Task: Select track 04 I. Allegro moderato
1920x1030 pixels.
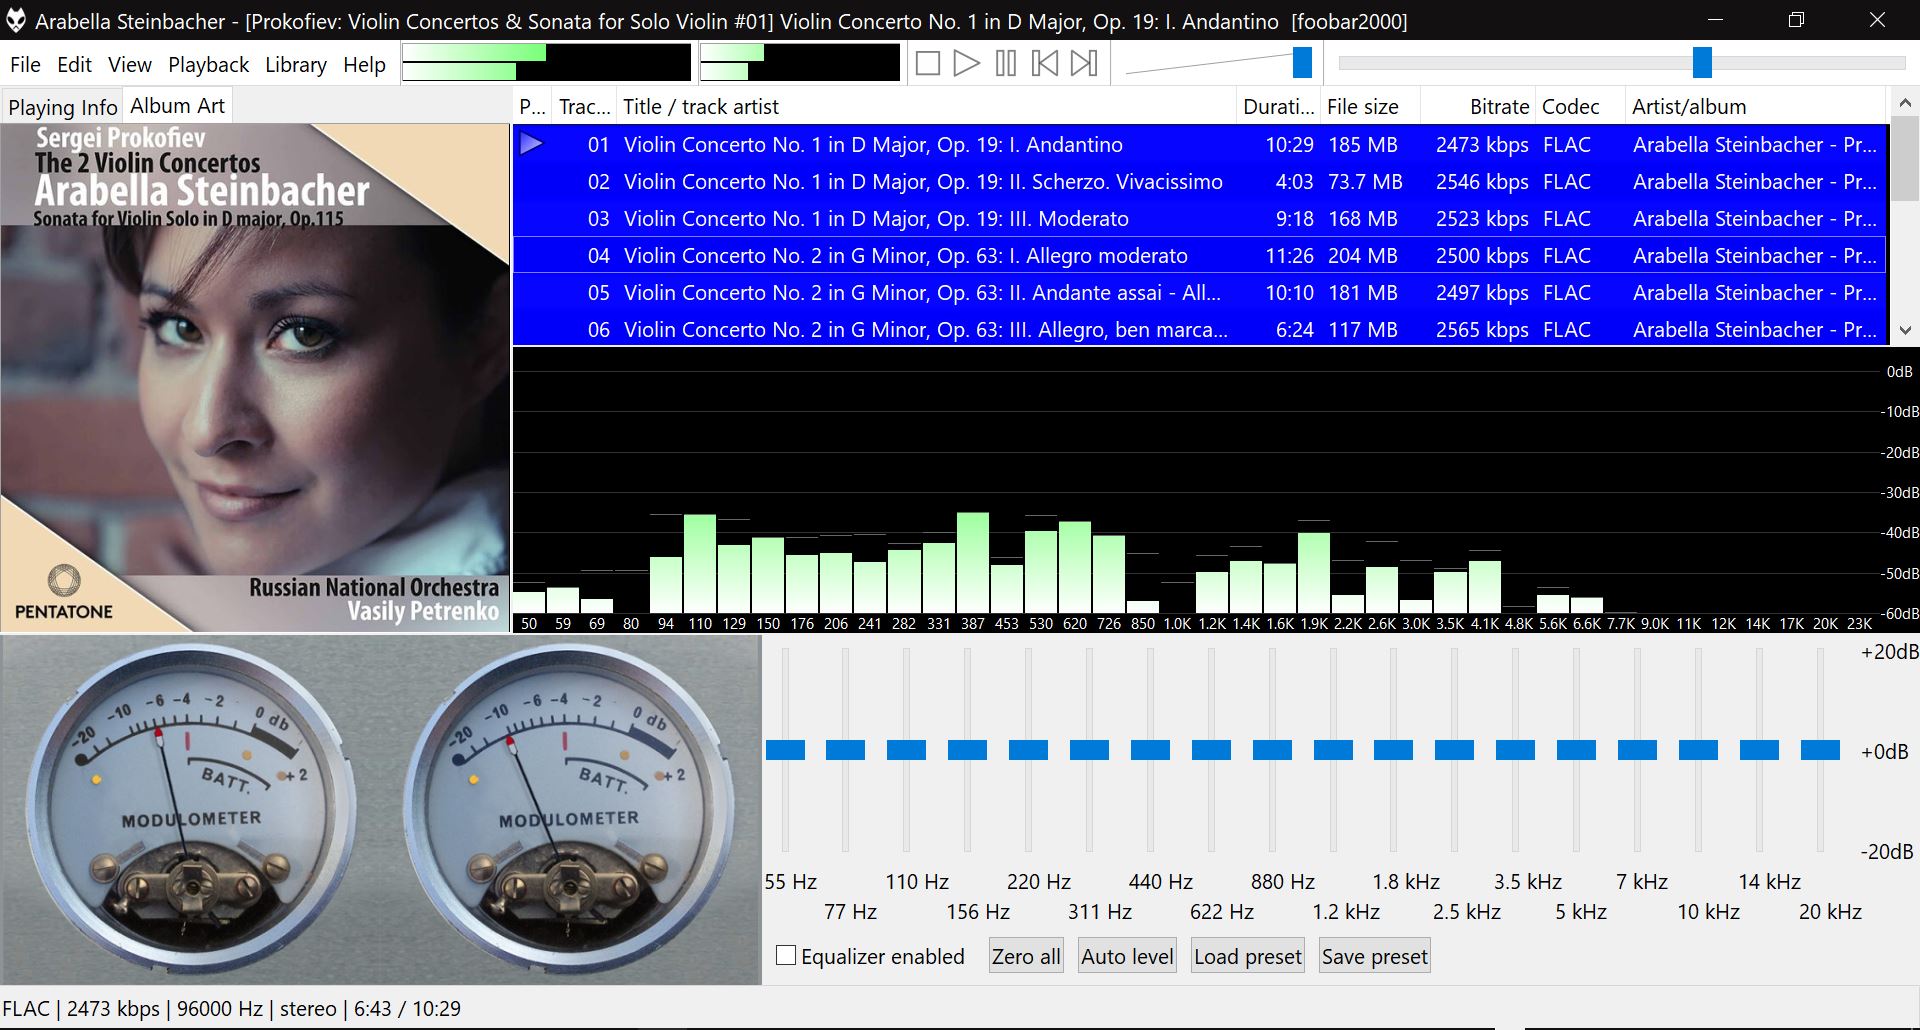Action: (1200, 256)
